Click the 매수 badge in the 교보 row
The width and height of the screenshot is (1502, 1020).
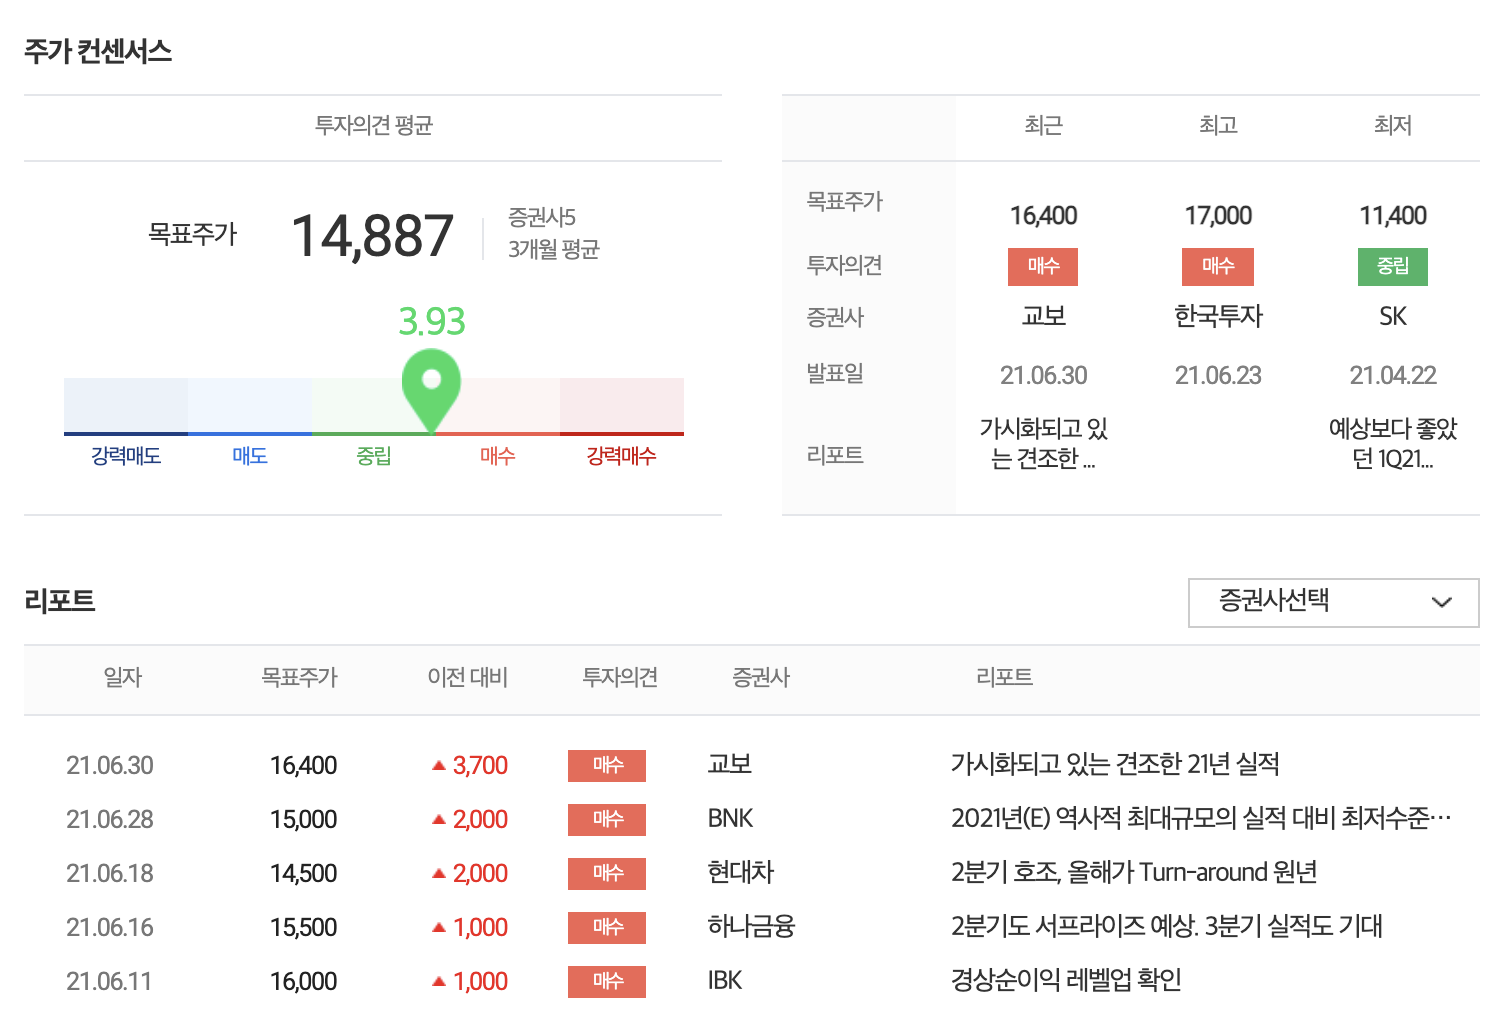pyautogui.click(x=607, y=766)
